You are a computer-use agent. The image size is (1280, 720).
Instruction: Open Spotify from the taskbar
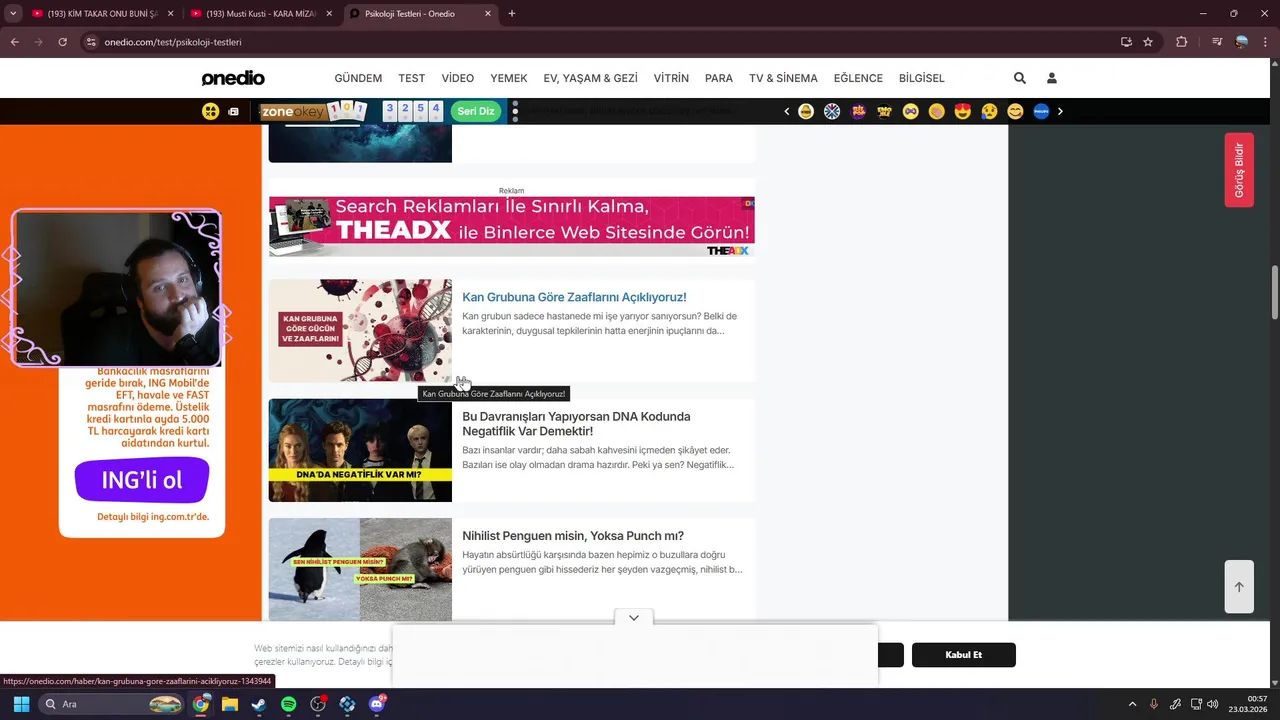click(x=288, y=704)
